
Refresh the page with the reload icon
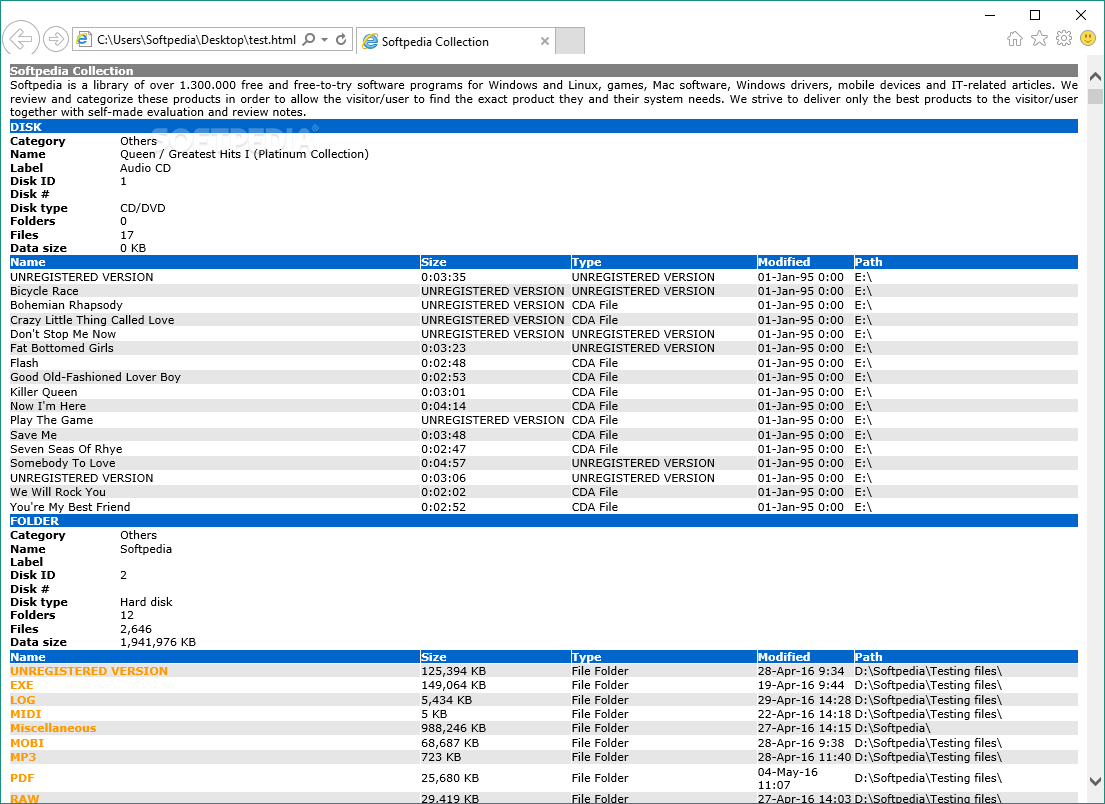click(x=341, y=39)
